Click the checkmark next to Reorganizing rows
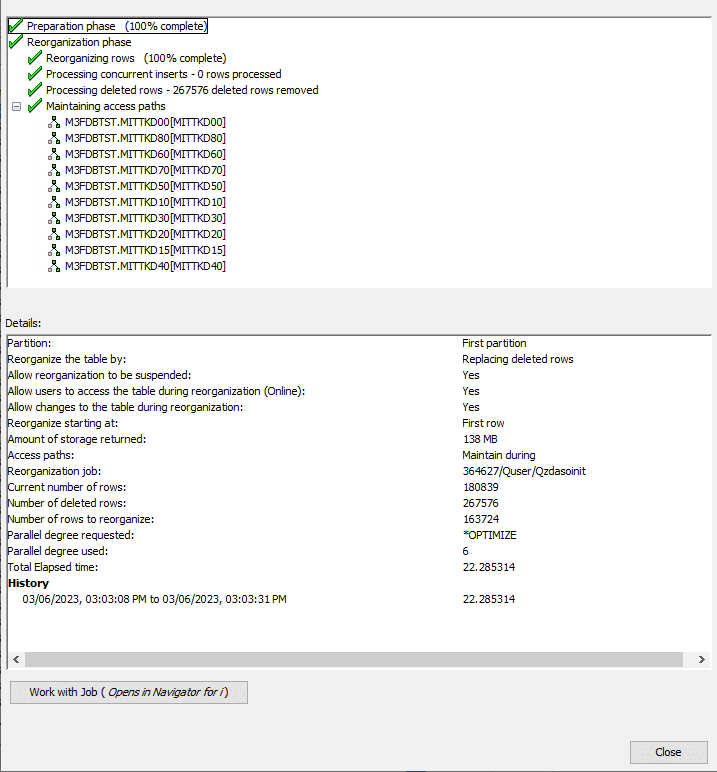This screenshot has height=772, width=717. (x=35, y=58)
